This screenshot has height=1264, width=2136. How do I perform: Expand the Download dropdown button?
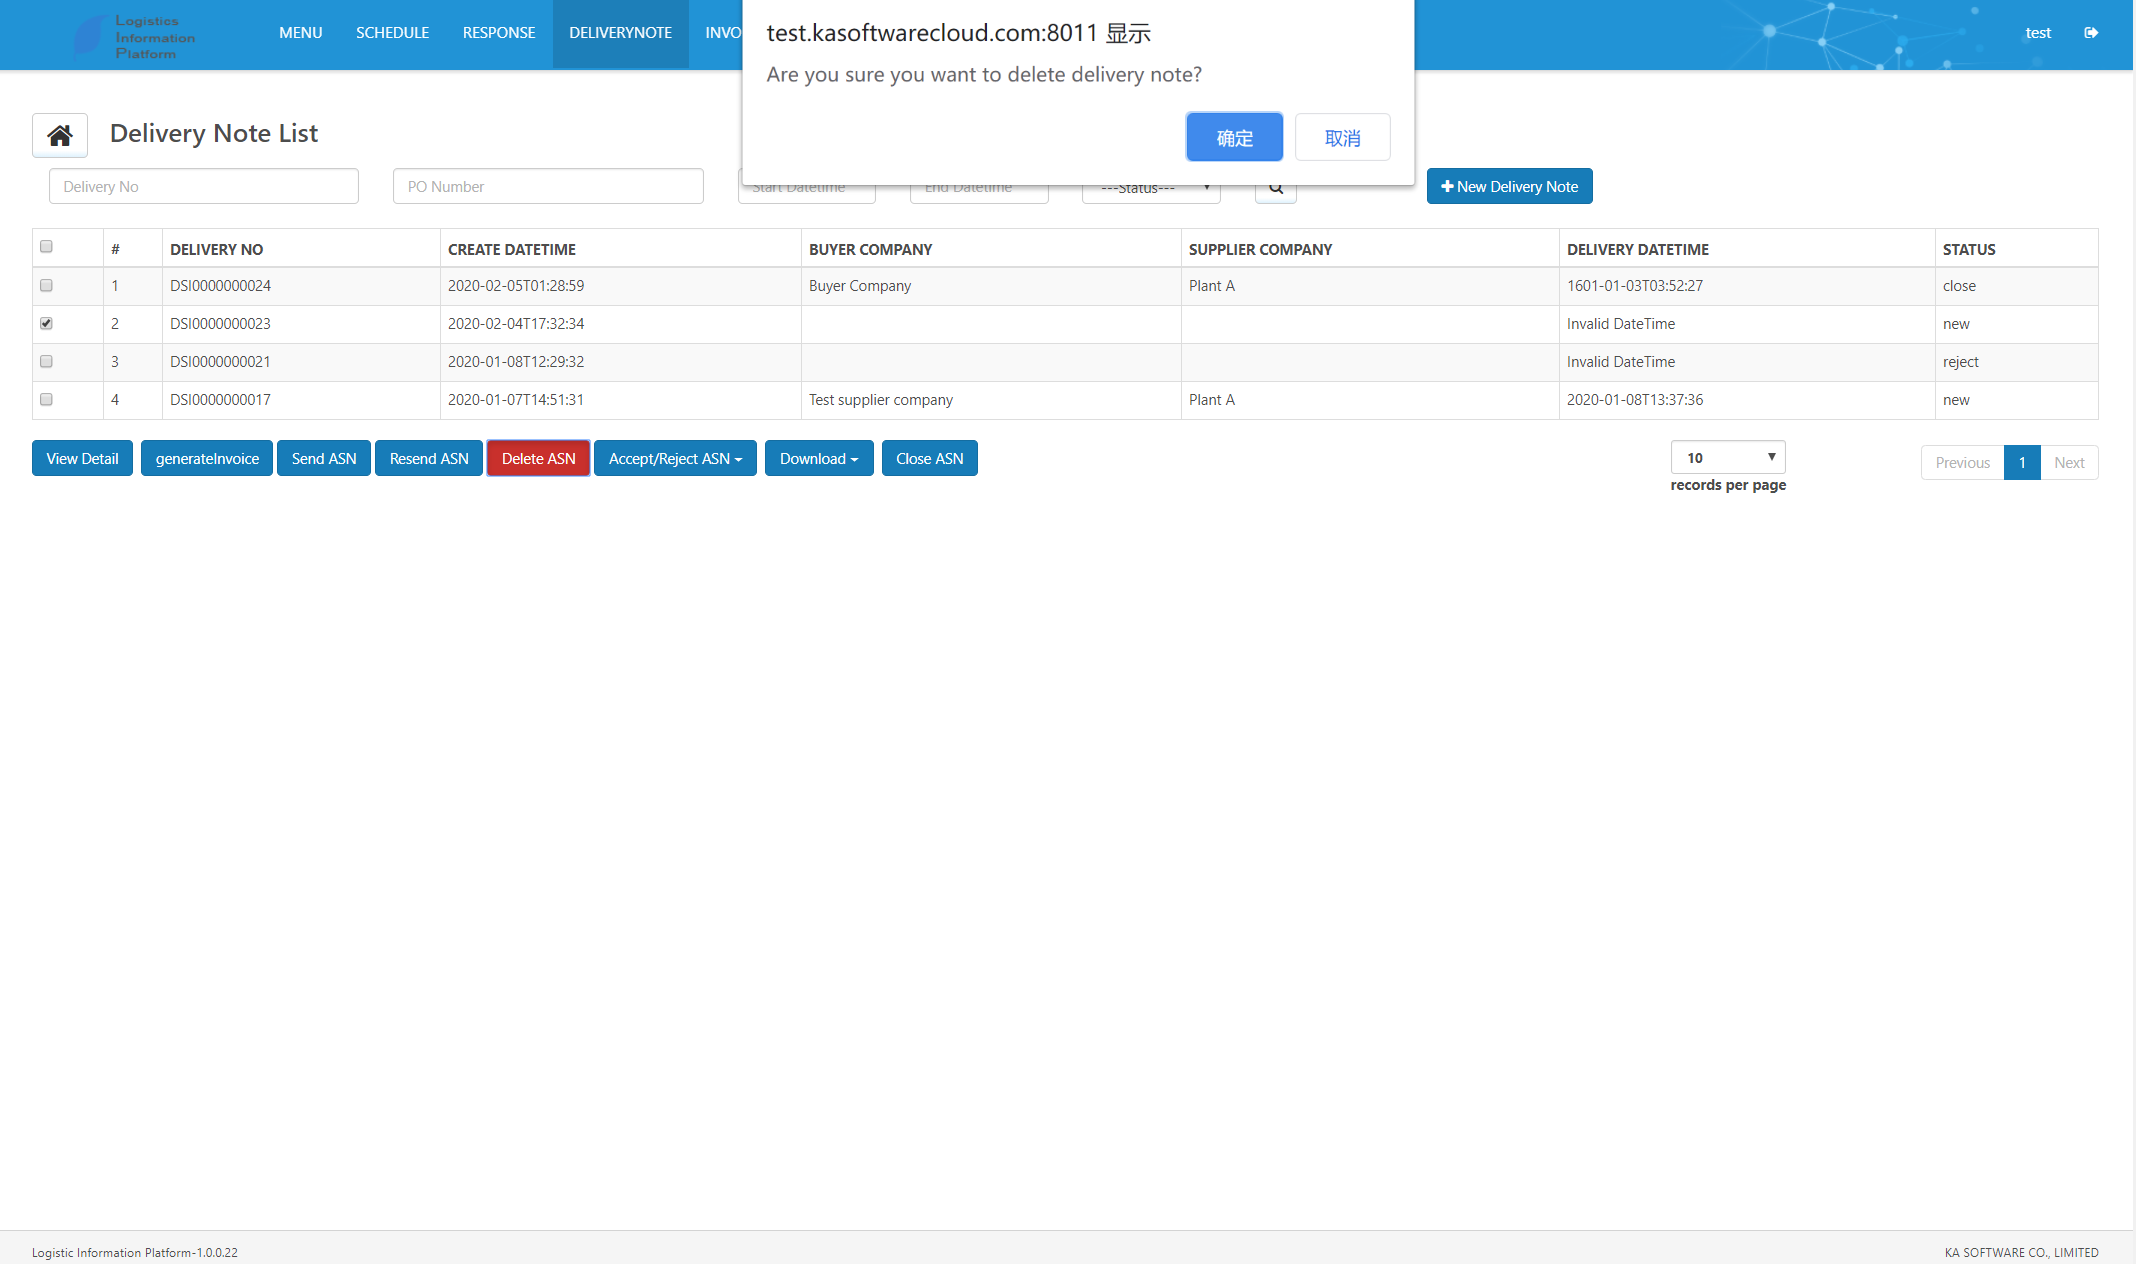[819, 458]
